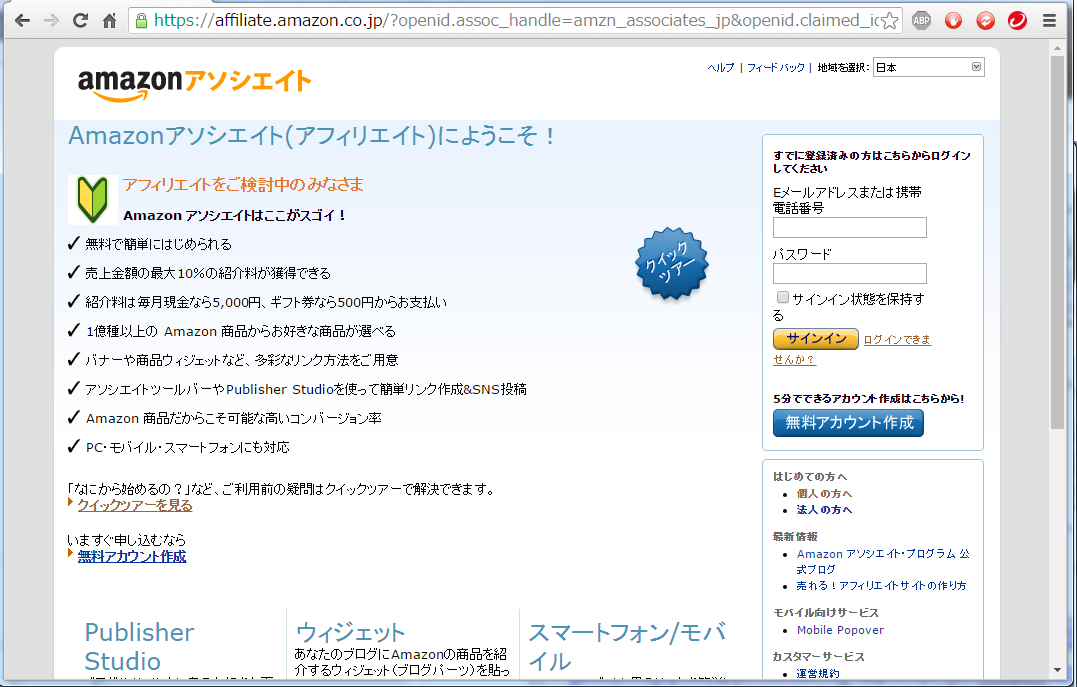The height and width of the screenshot is (687, 1077).
Task: Reload the page with the refresh icon
Action: (x=80, y=21)
